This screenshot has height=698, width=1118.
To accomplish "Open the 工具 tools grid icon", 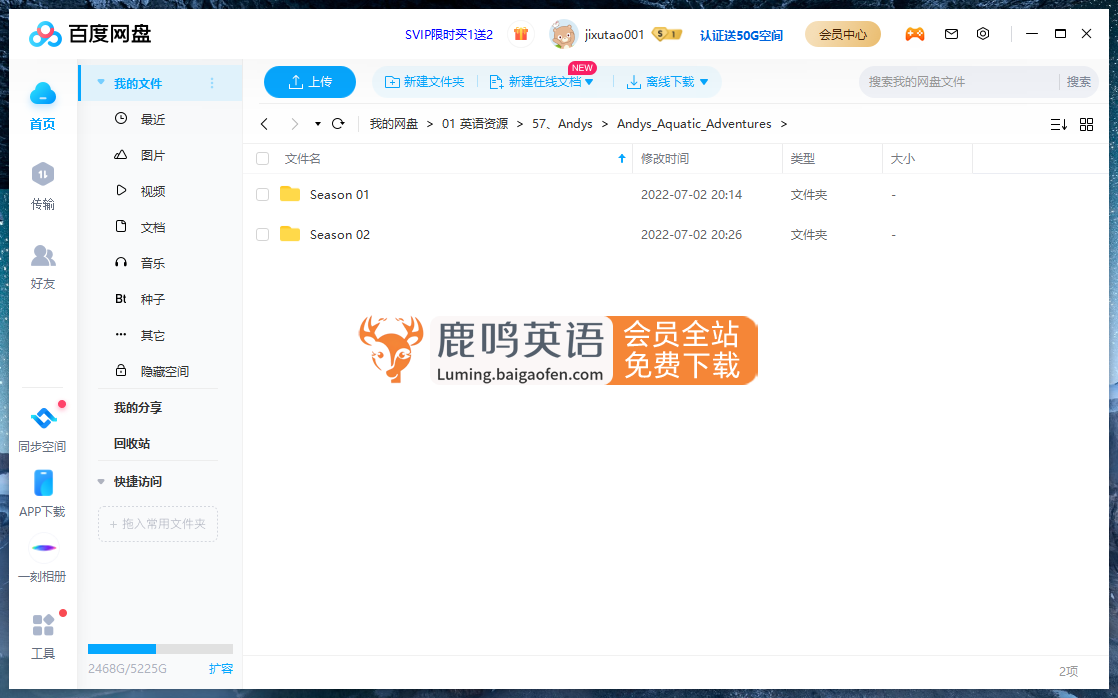I will click(43, 625).
